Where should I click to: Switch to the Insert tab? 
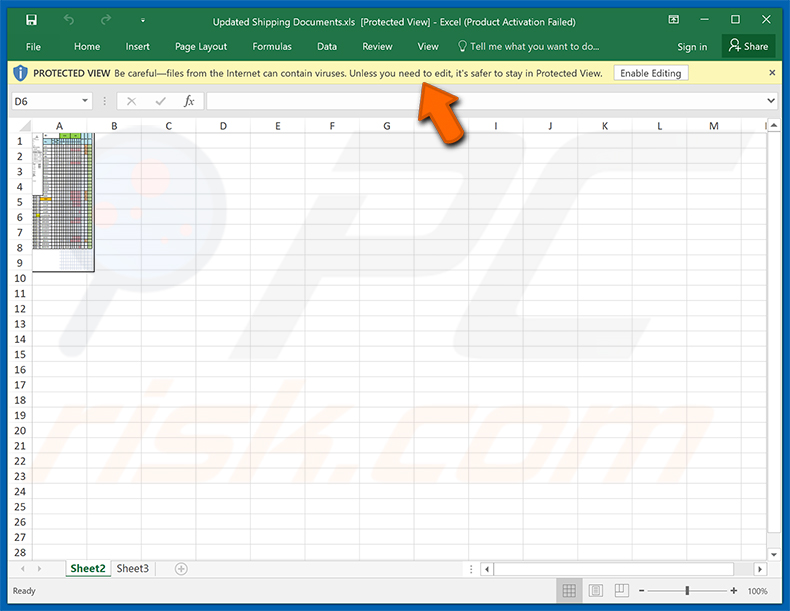tap(137, 46)
